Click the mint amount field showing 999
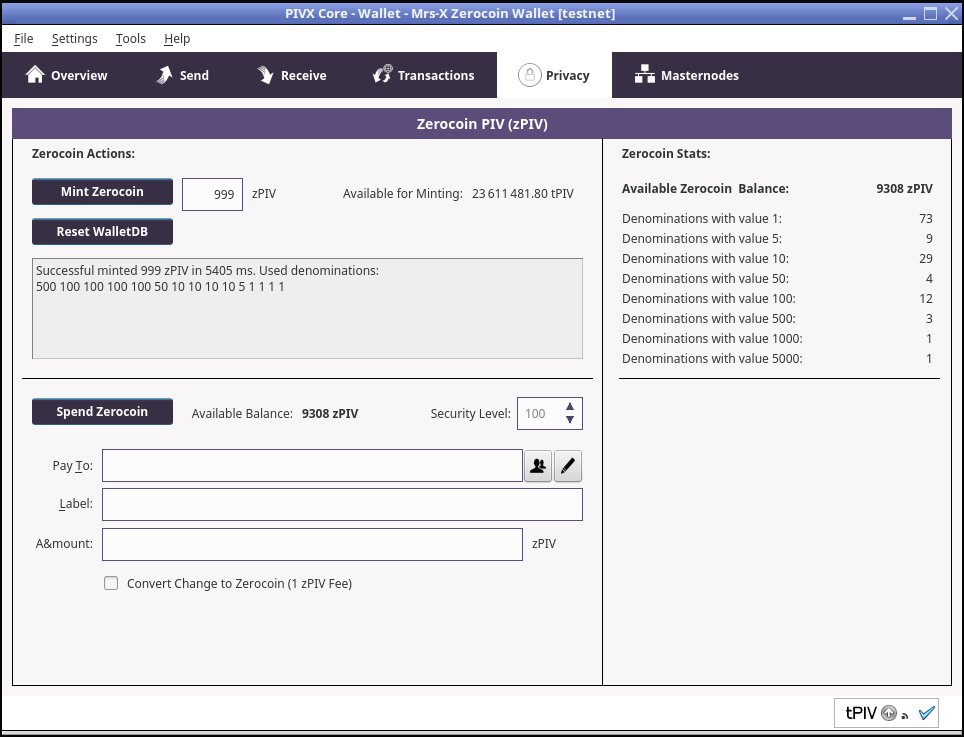 click(212, 194)
